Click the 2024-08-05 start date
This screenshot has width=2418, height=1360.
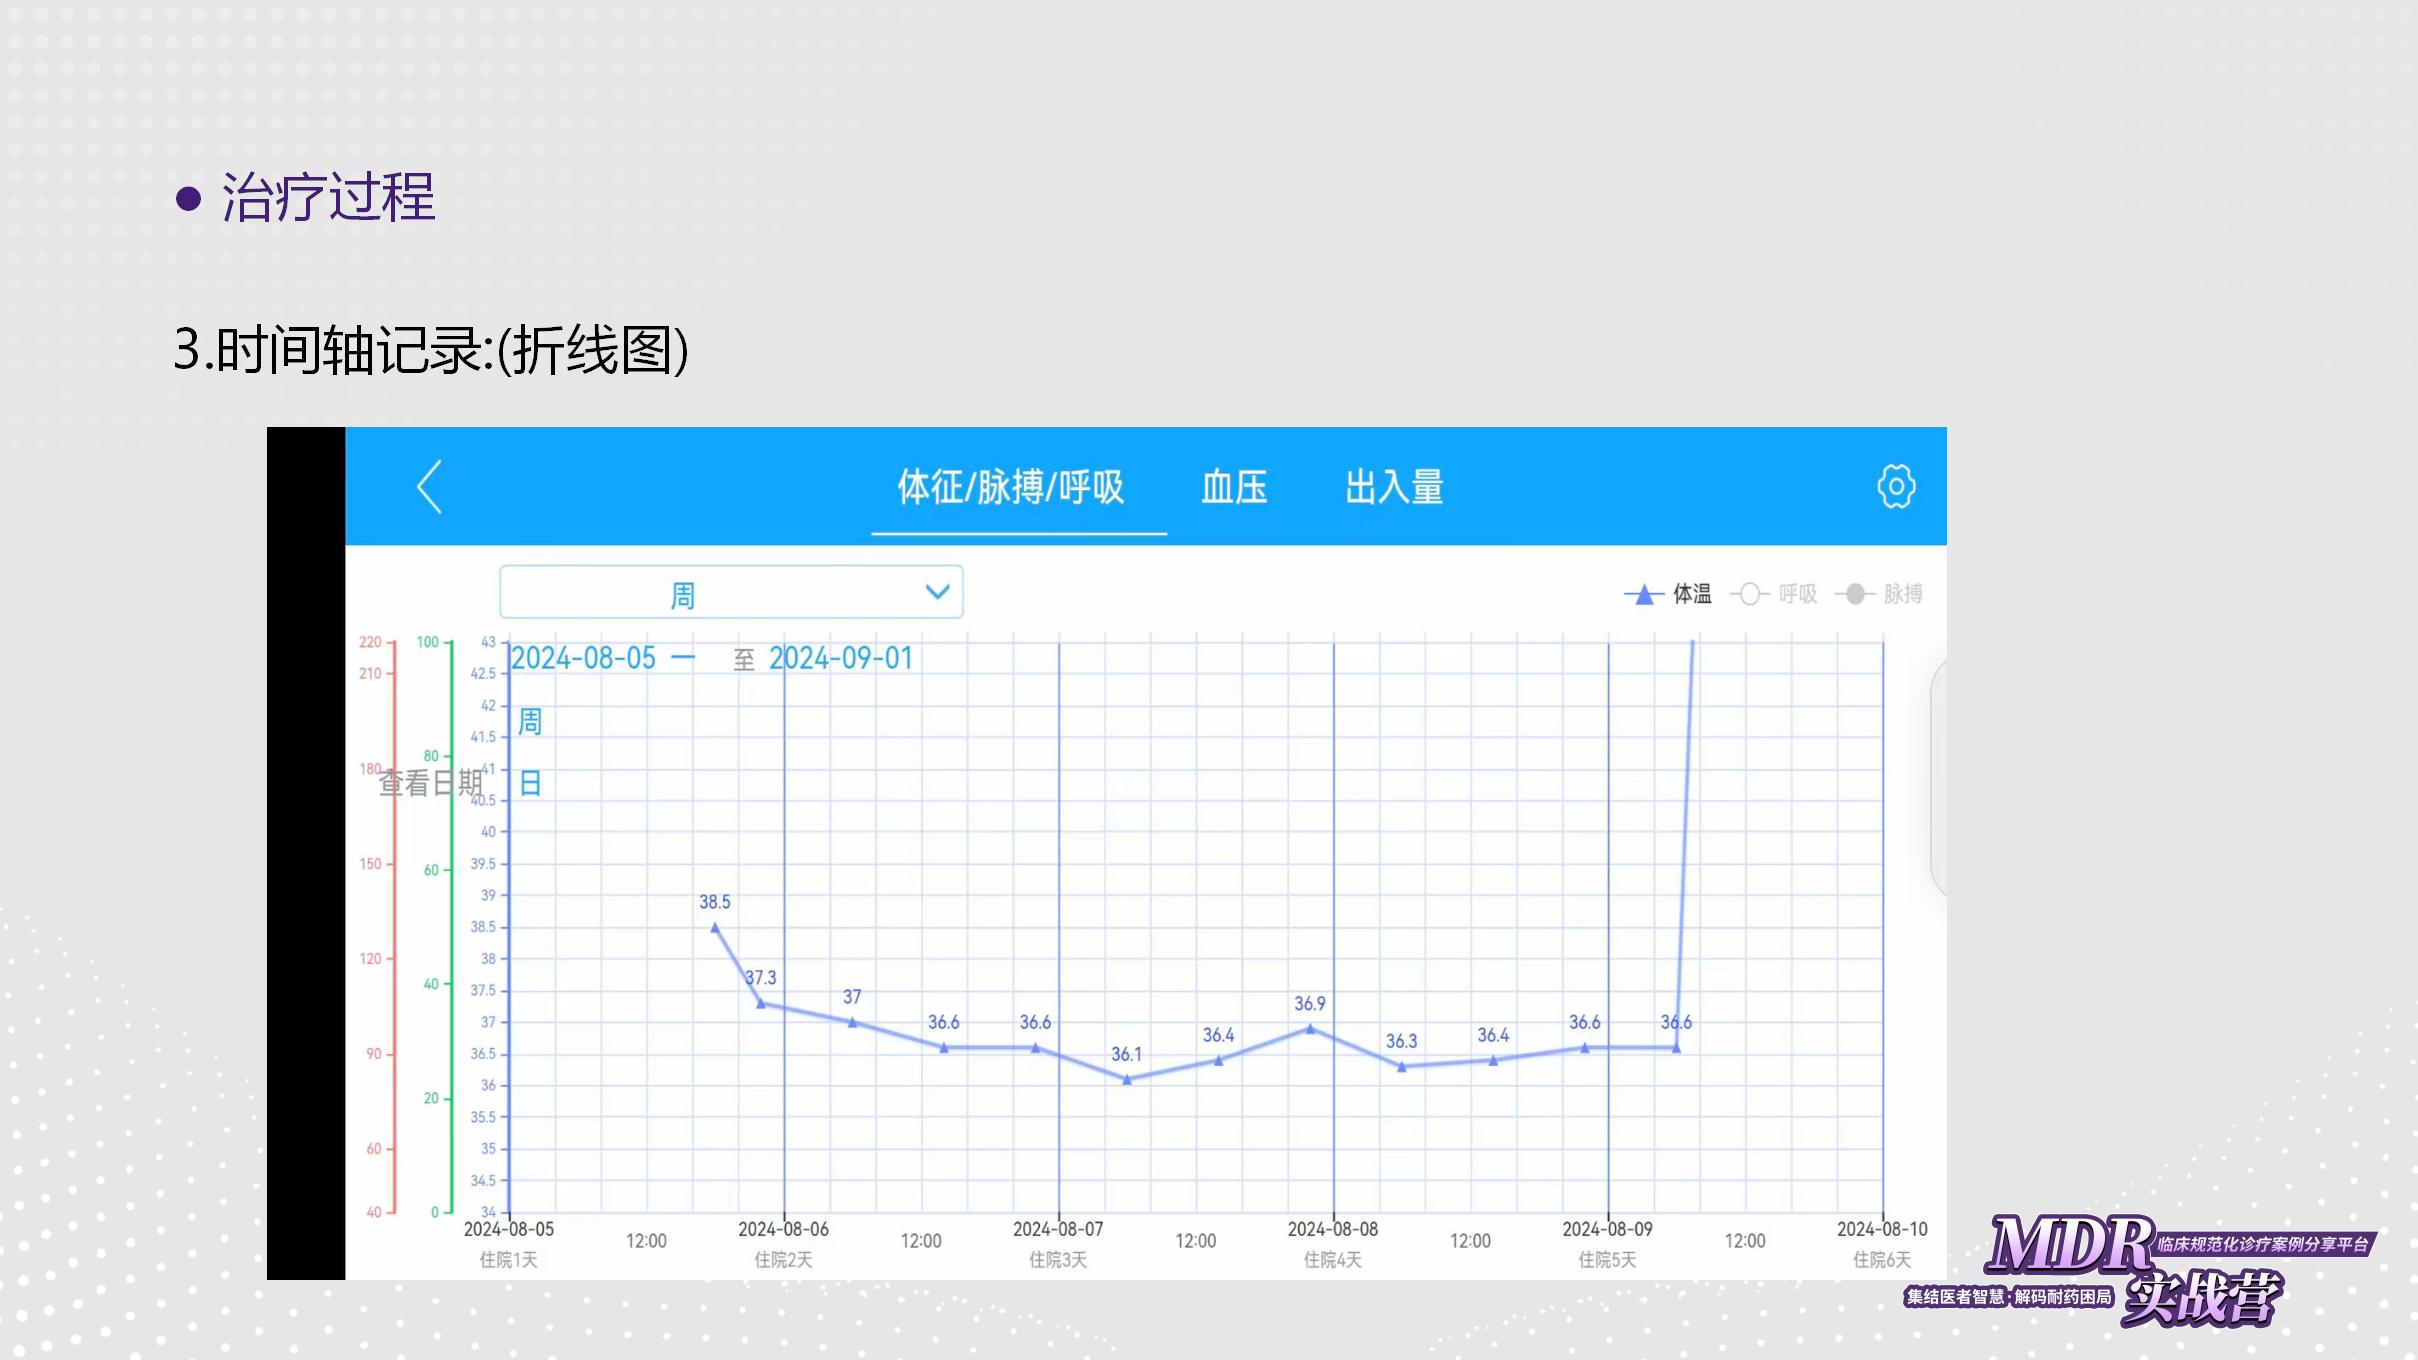pyautogui.click(x=583, y=658)
